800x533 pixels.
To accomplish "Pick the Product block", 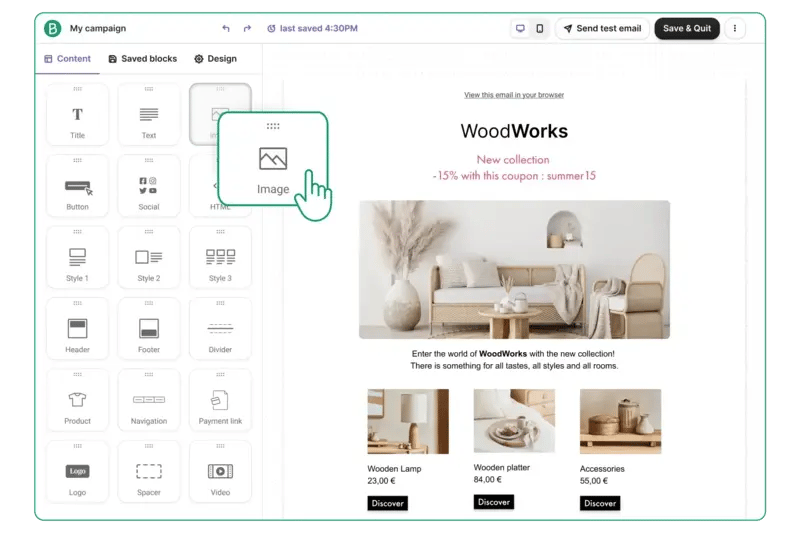I will 77,402.
